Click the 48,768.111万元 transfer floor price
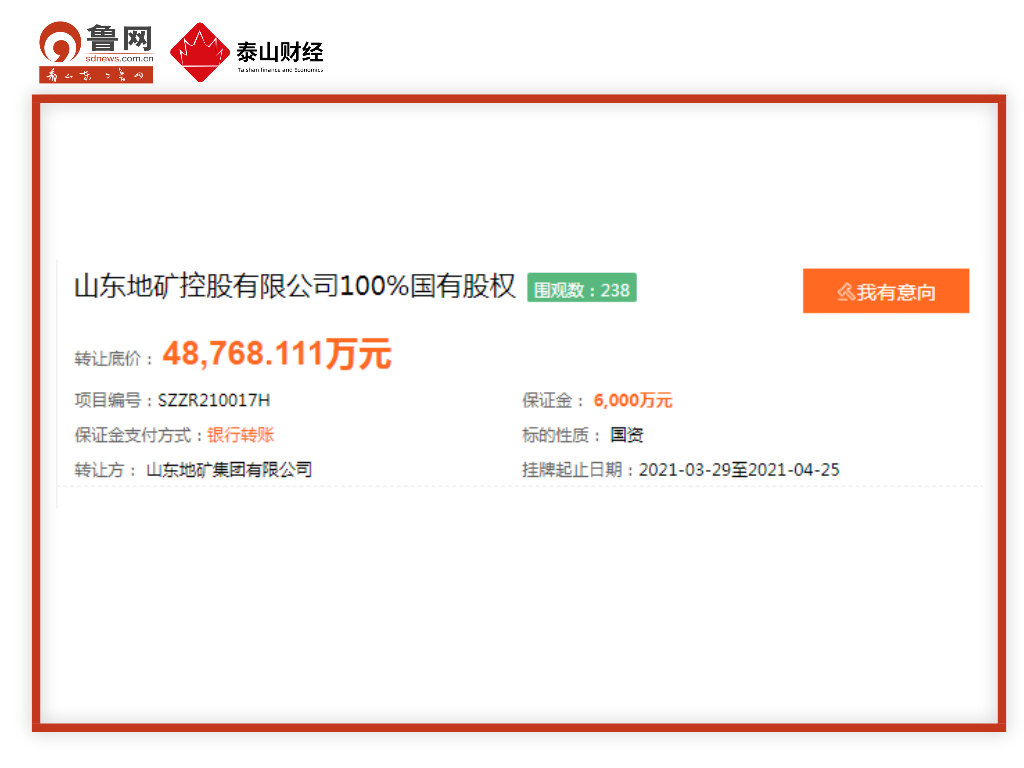The image size is (1024, 768). click(x=277, y=354)
